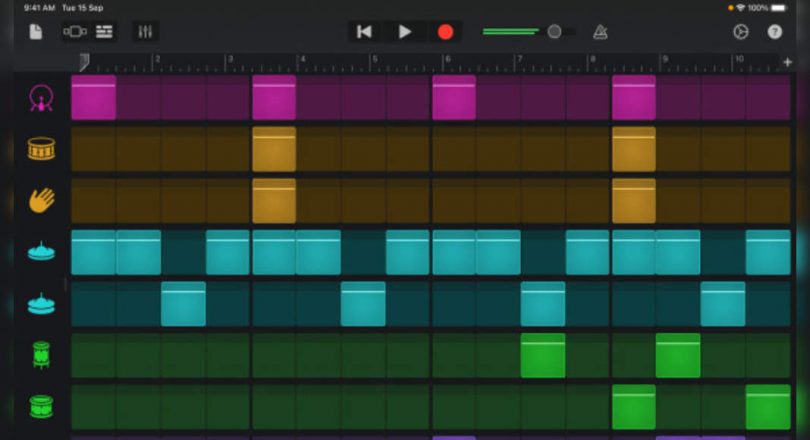Open the sound browser view button
The image size is (810, 440).
pyautogui.click(x=75, y=32)
